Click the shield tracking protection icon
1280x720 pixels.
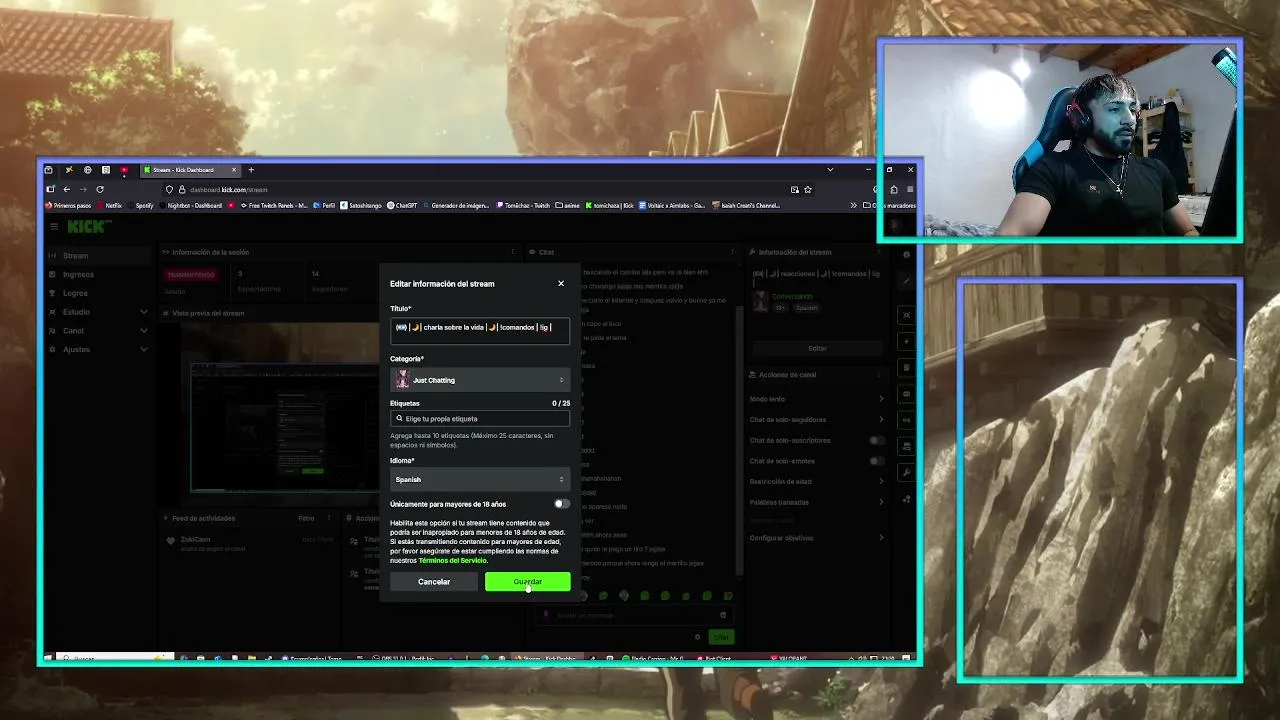[x=169, y=189]
